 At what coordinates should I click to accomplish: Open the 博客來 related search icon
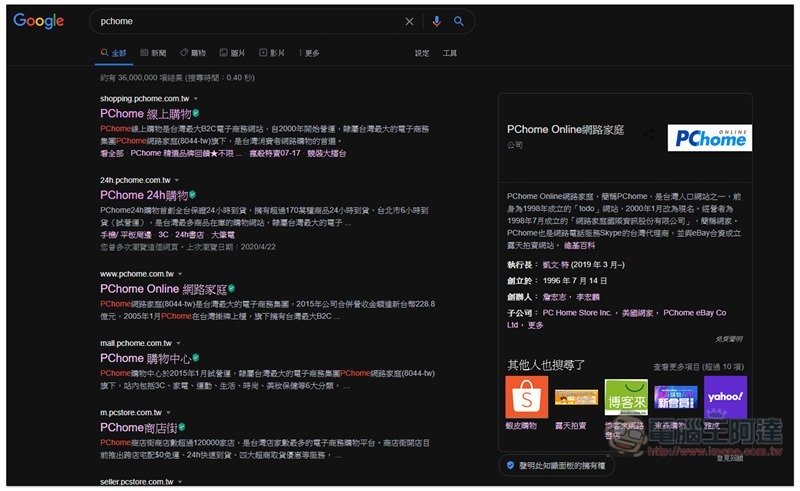(x=626, y=396)
